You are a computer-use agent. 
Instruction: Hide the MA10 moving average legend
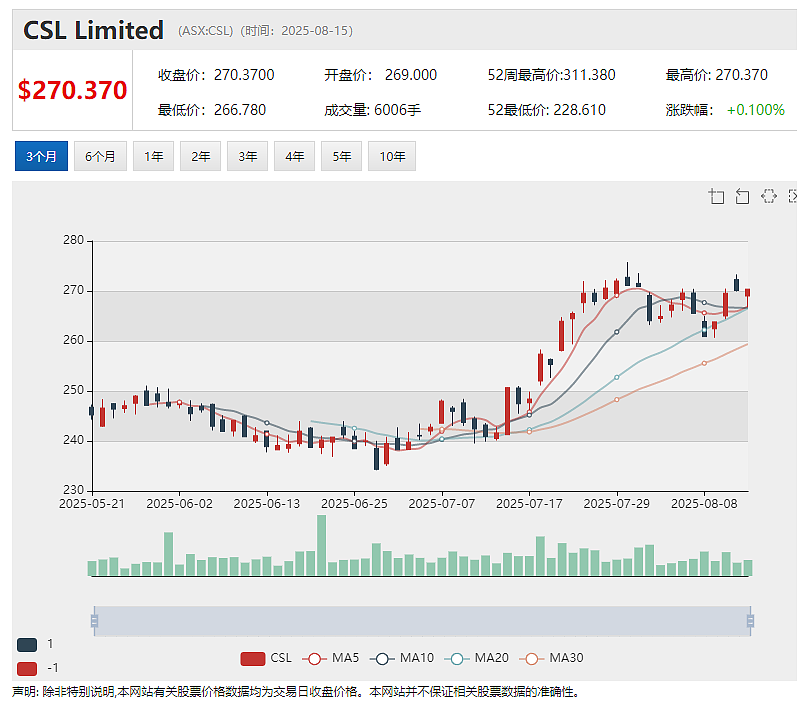(402, 658)
